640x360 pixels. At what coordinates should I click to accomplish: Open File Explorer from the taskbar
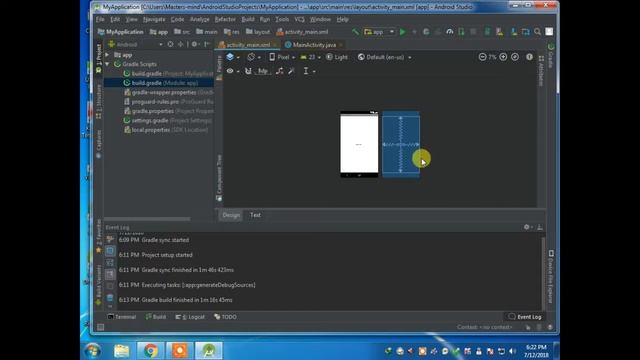coord(122,350)
